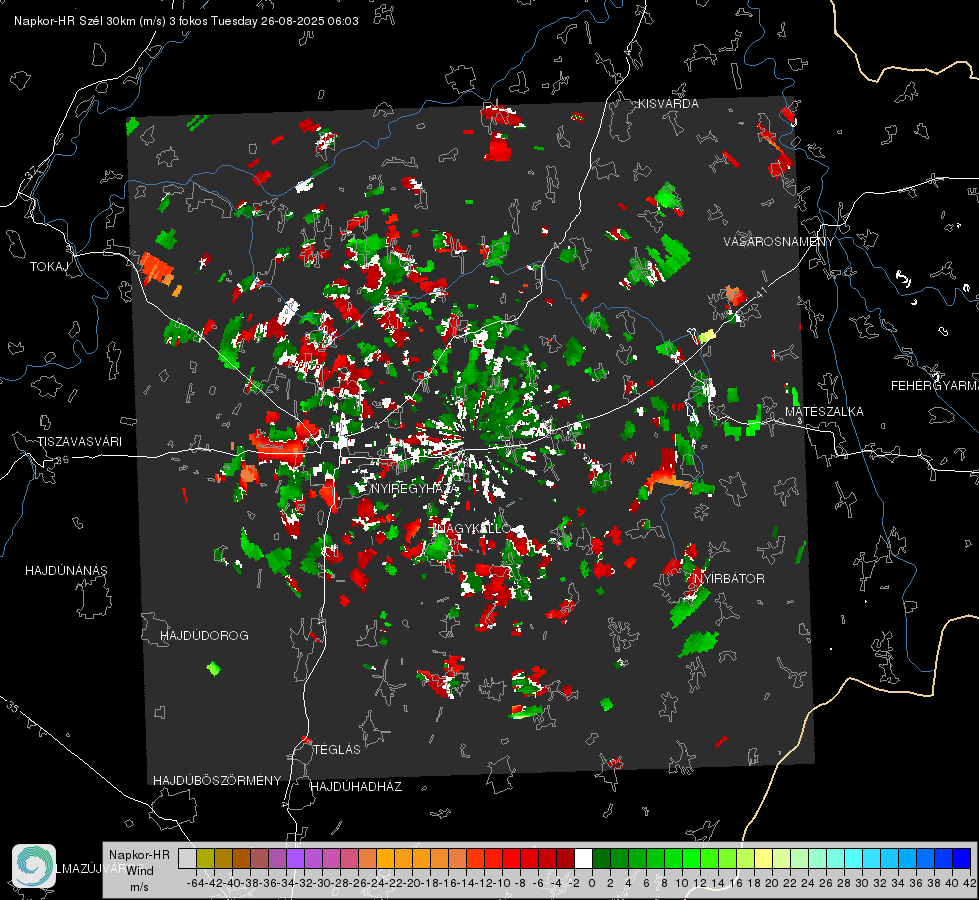This screenshot has height=900, width=979.
Task: Select the NAGYKÁLLÓ town label
Action: click(x=472, y=528)
